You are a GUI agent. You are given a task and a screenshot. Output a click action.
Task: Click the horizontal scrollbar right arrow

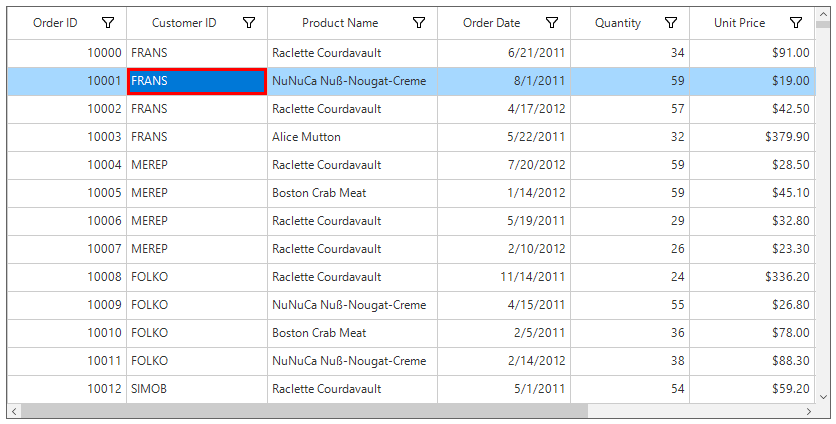click(809, 411)
